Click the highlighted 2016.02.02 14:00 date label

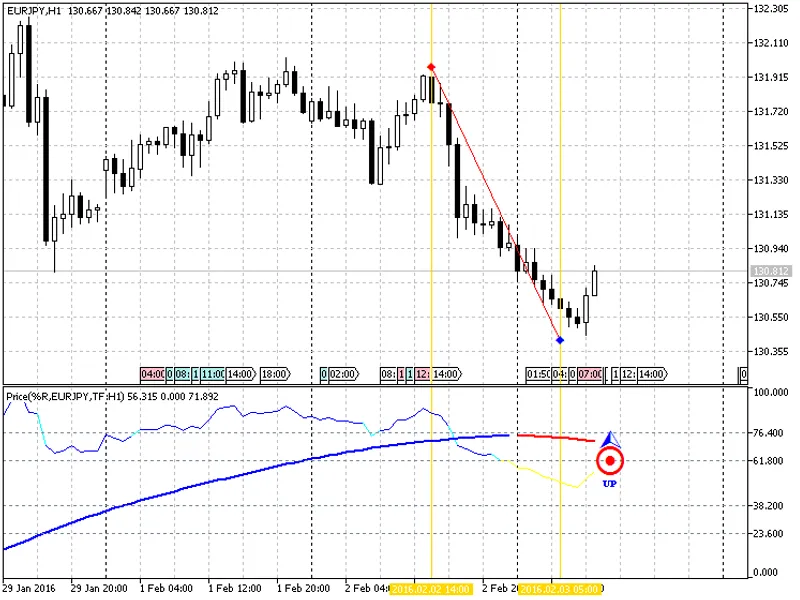tap(431, 589)
